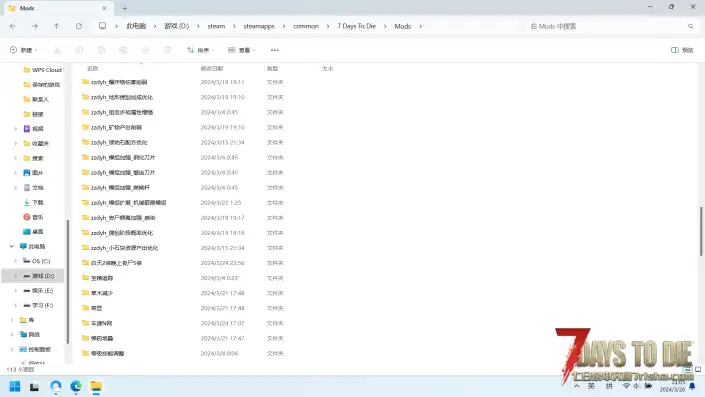Click the Copy icon in toolbar
The image size is (705, 397).
tap(79, 50)
